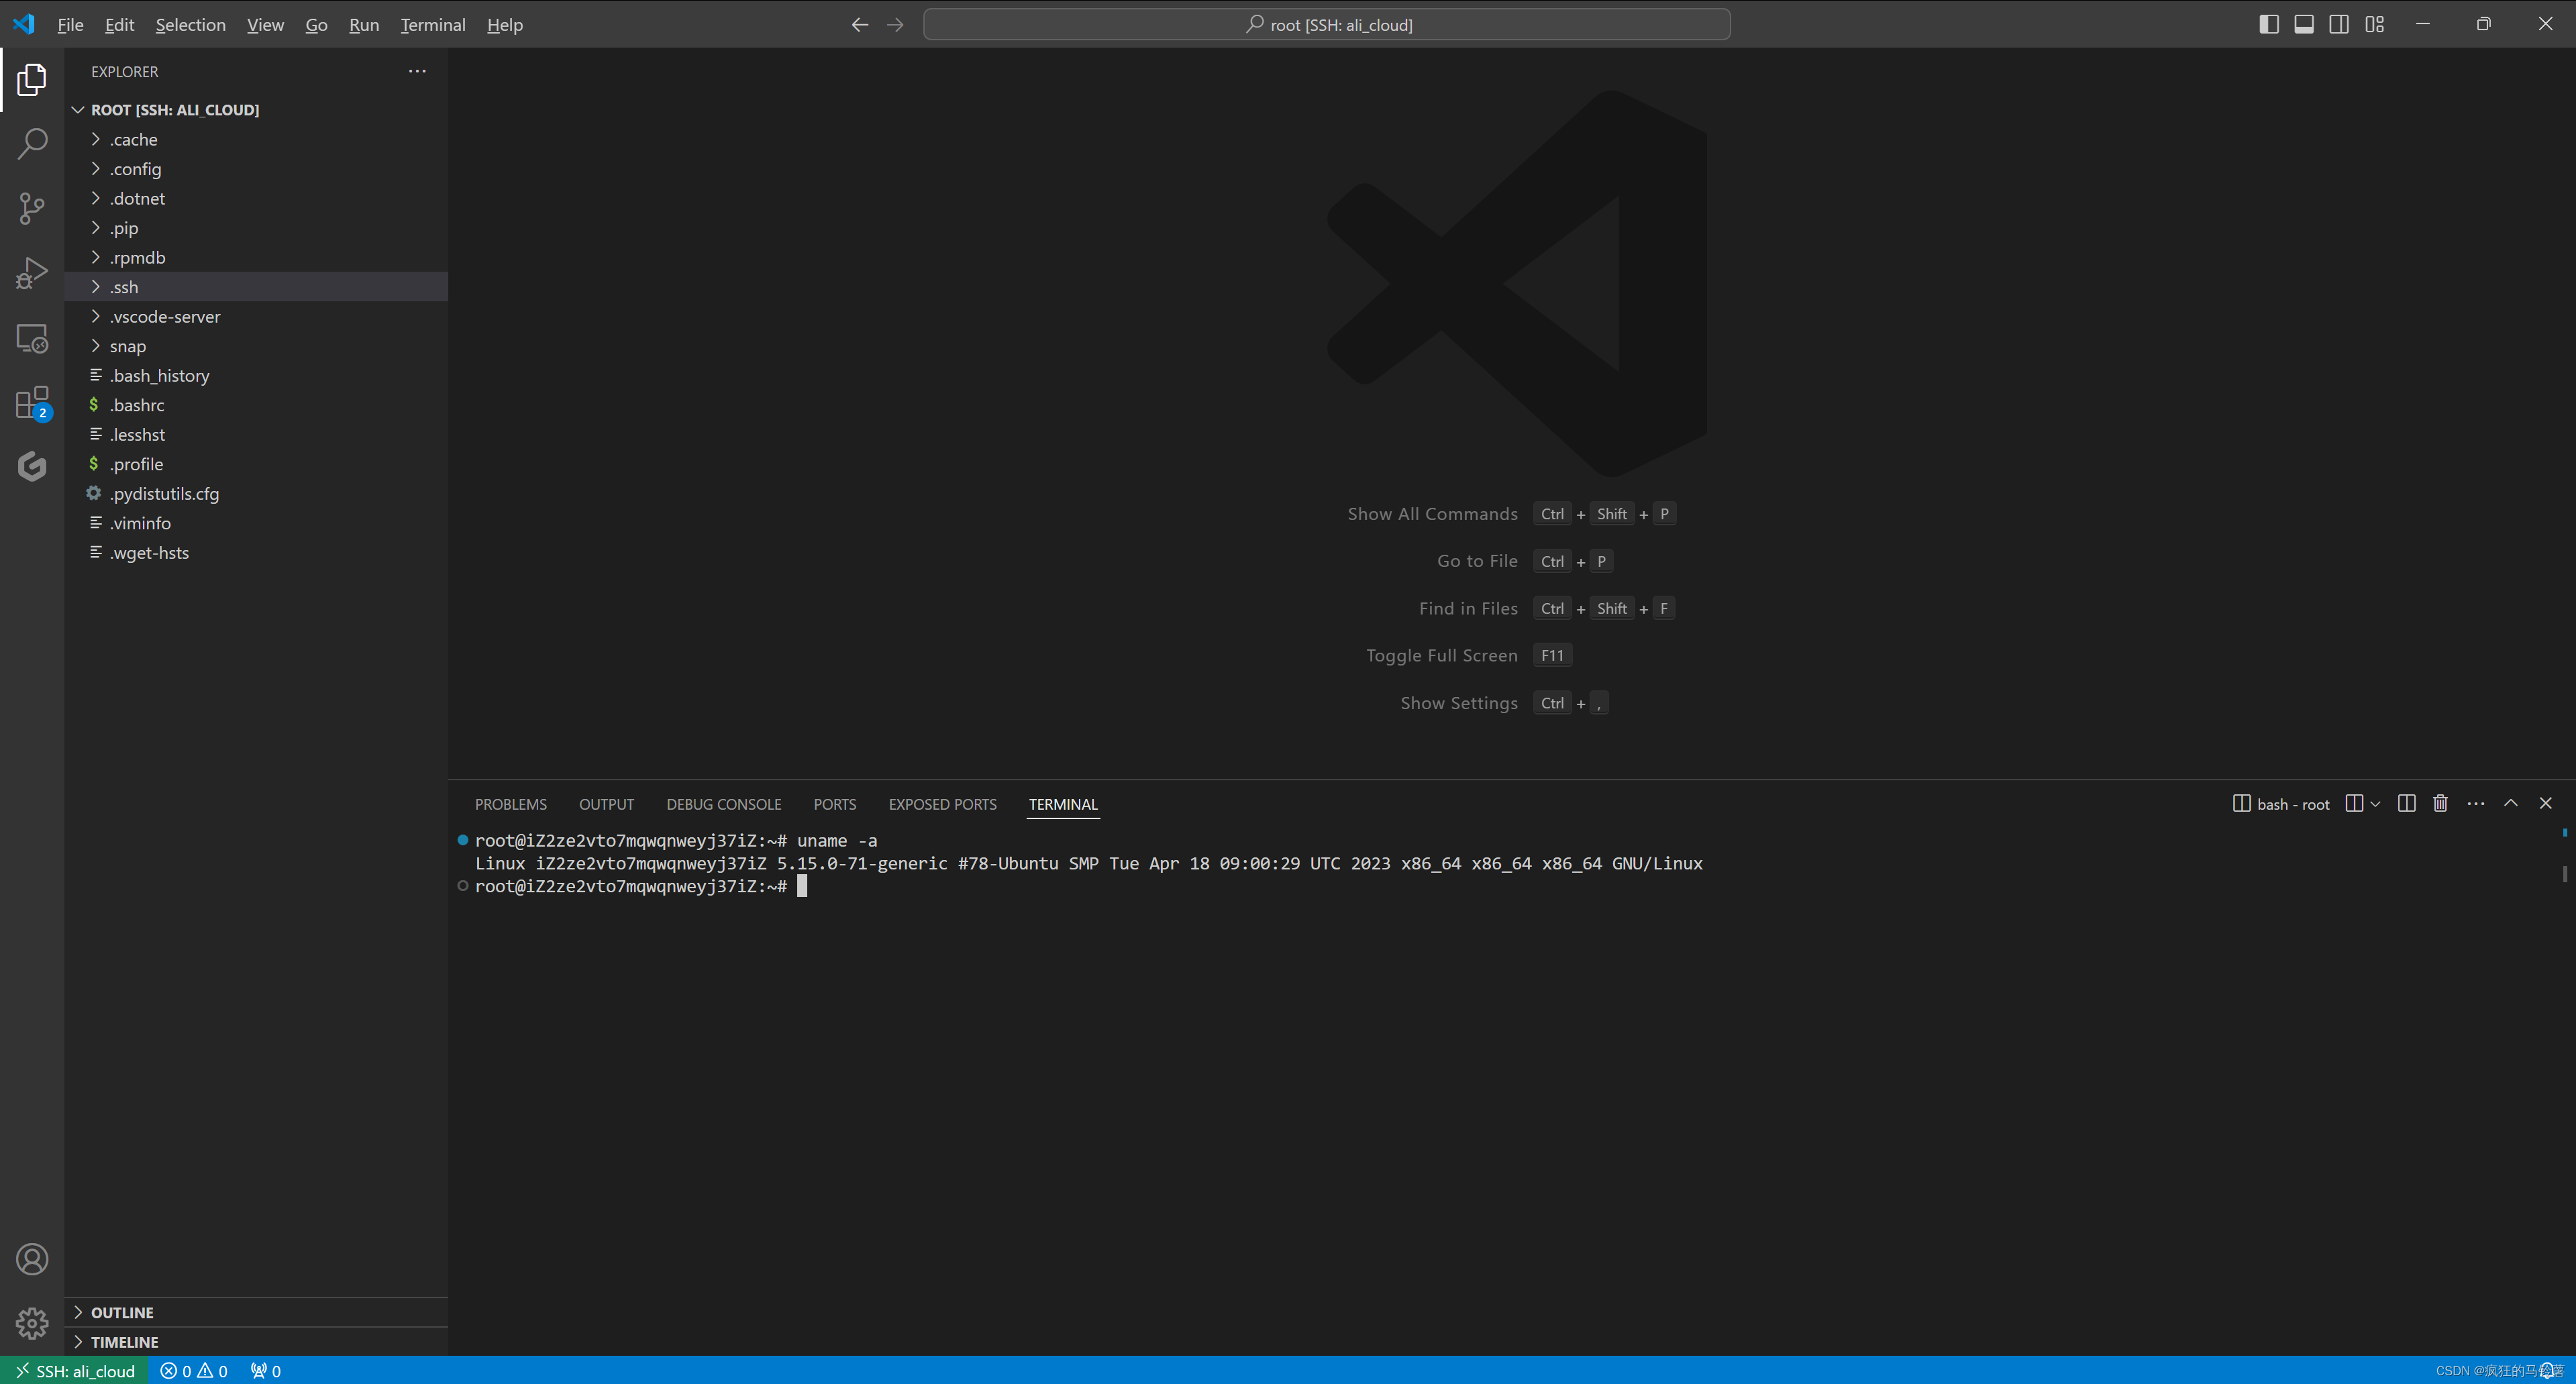The image size is (2576, 1384).
Task: Open the Remote Explorer view
Action: [x=32, y=338]
